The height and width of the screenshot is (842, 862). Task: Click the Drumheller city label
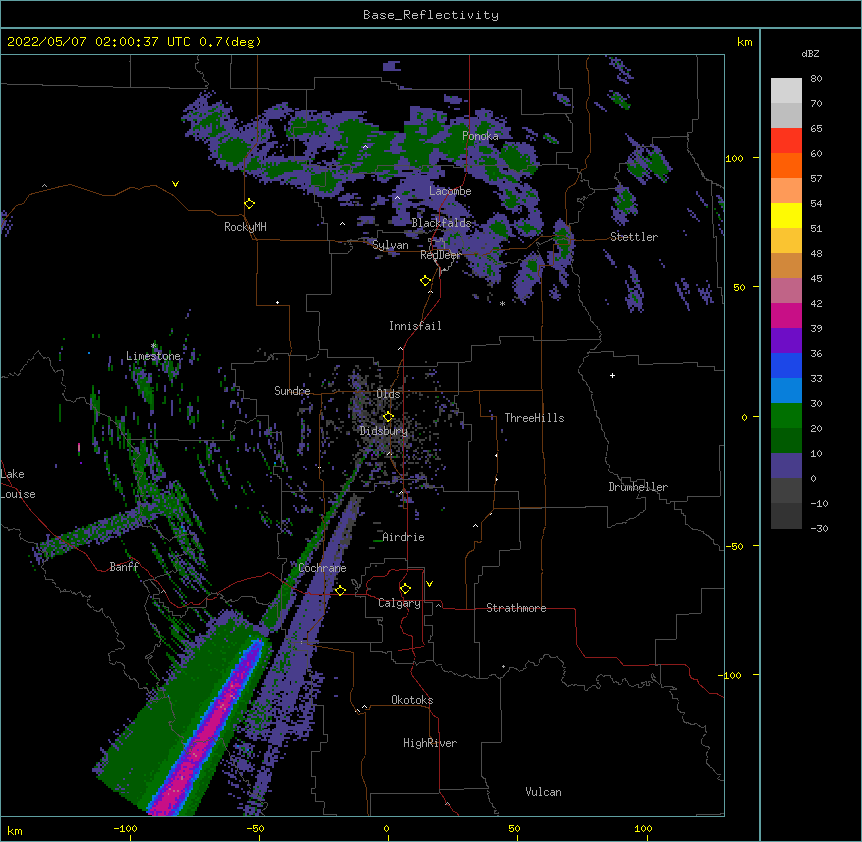tap(638, 487)
